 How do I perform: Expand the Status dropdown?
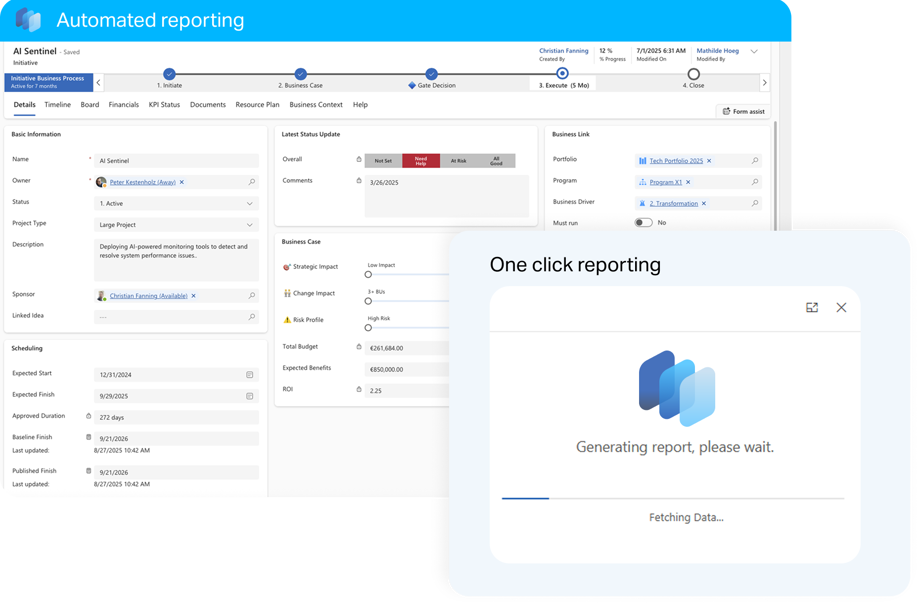tap(250, 203)
